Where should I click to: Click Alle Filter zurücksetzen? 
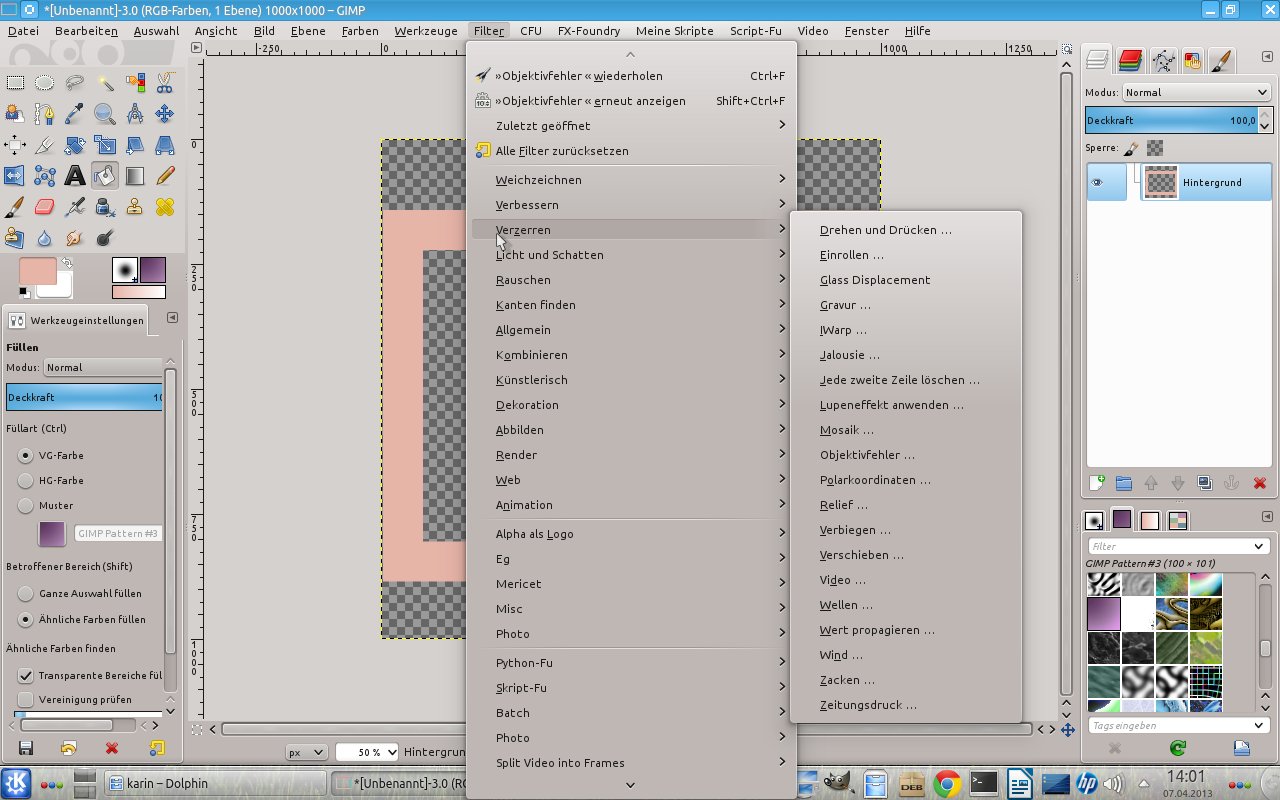(x=631, y=151)
